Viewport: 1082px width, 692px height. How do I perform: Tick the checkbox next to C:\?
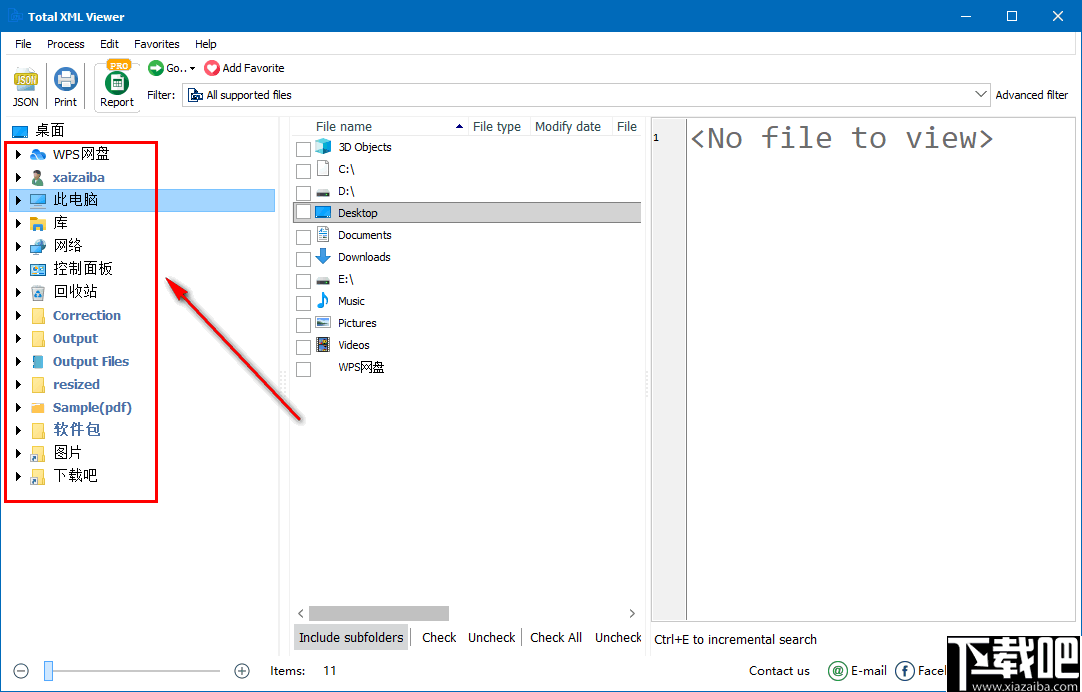pyautogui.click(x=303, y=169)
